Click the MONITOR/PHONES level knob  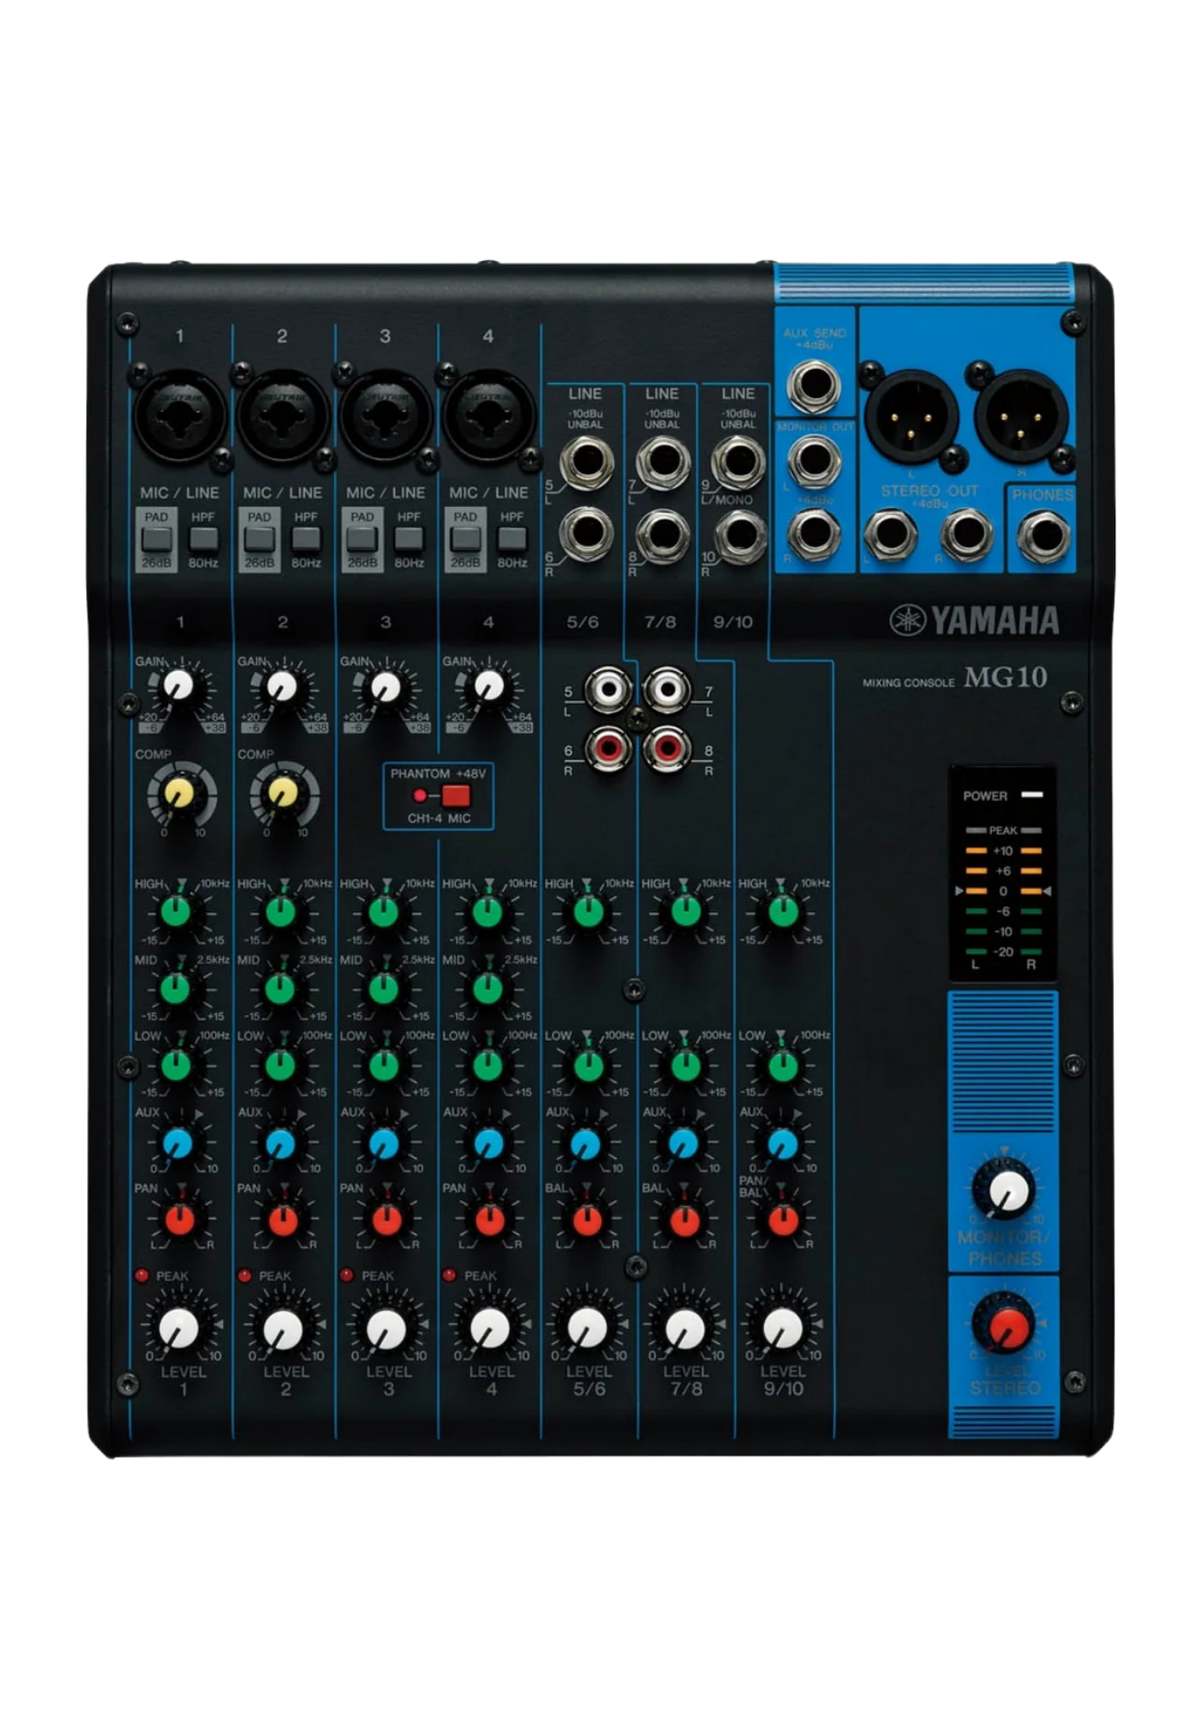1007,1192
